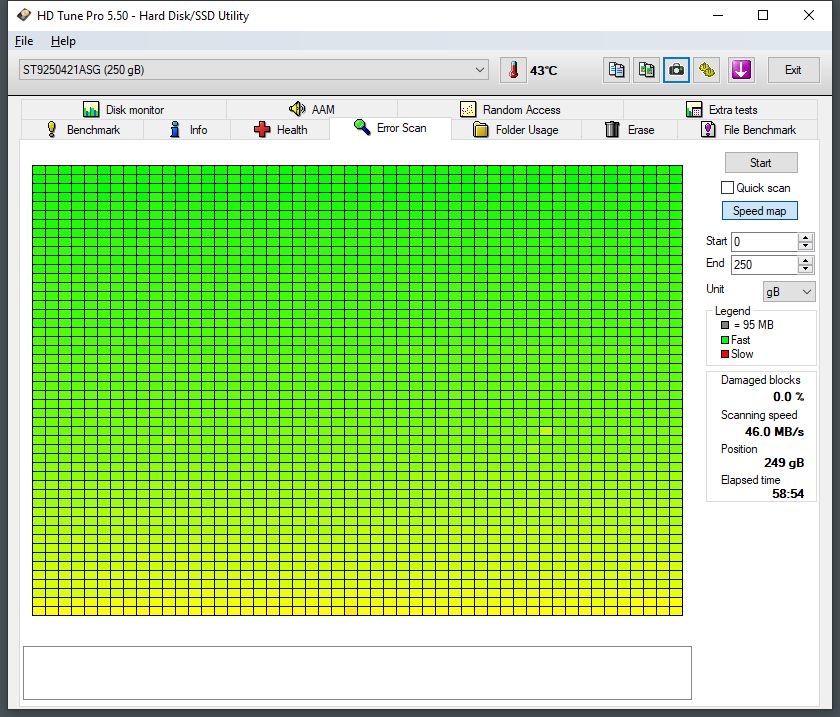Click the Health red cross icon
The height and width of the screenshot is (717, 840).
262,129
